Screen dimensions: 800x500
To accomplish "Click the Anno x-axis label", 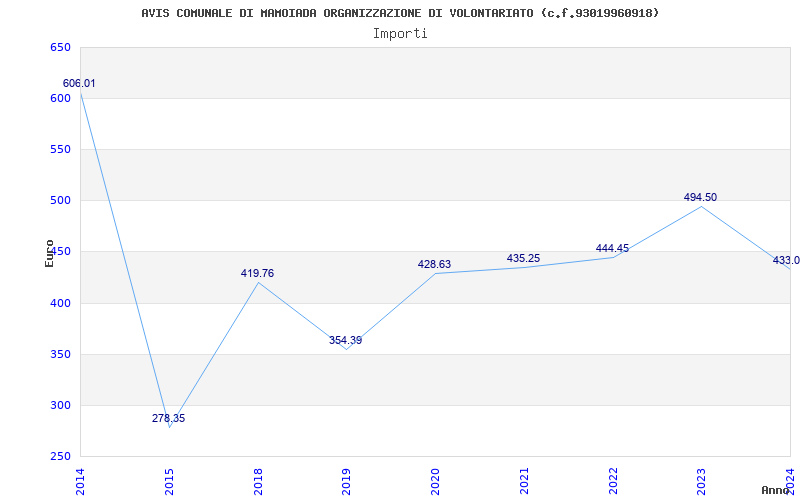I will coord(777,490).
